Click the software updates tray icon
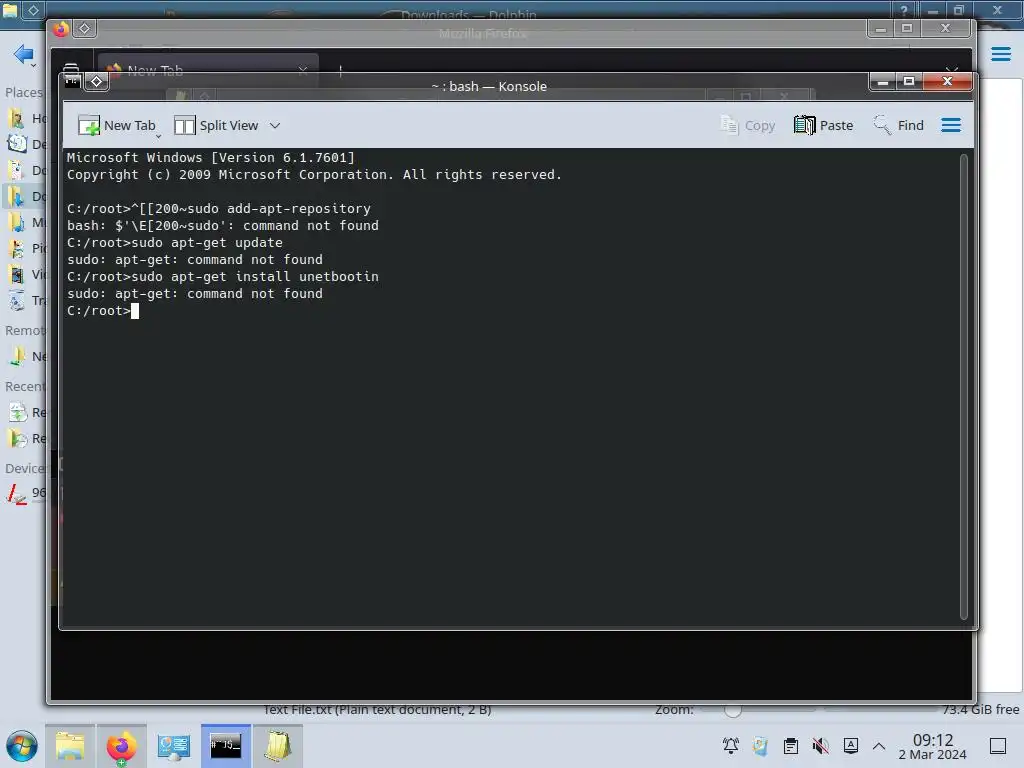This screenshot has height=768, width=1024. (x=760, y=746)
